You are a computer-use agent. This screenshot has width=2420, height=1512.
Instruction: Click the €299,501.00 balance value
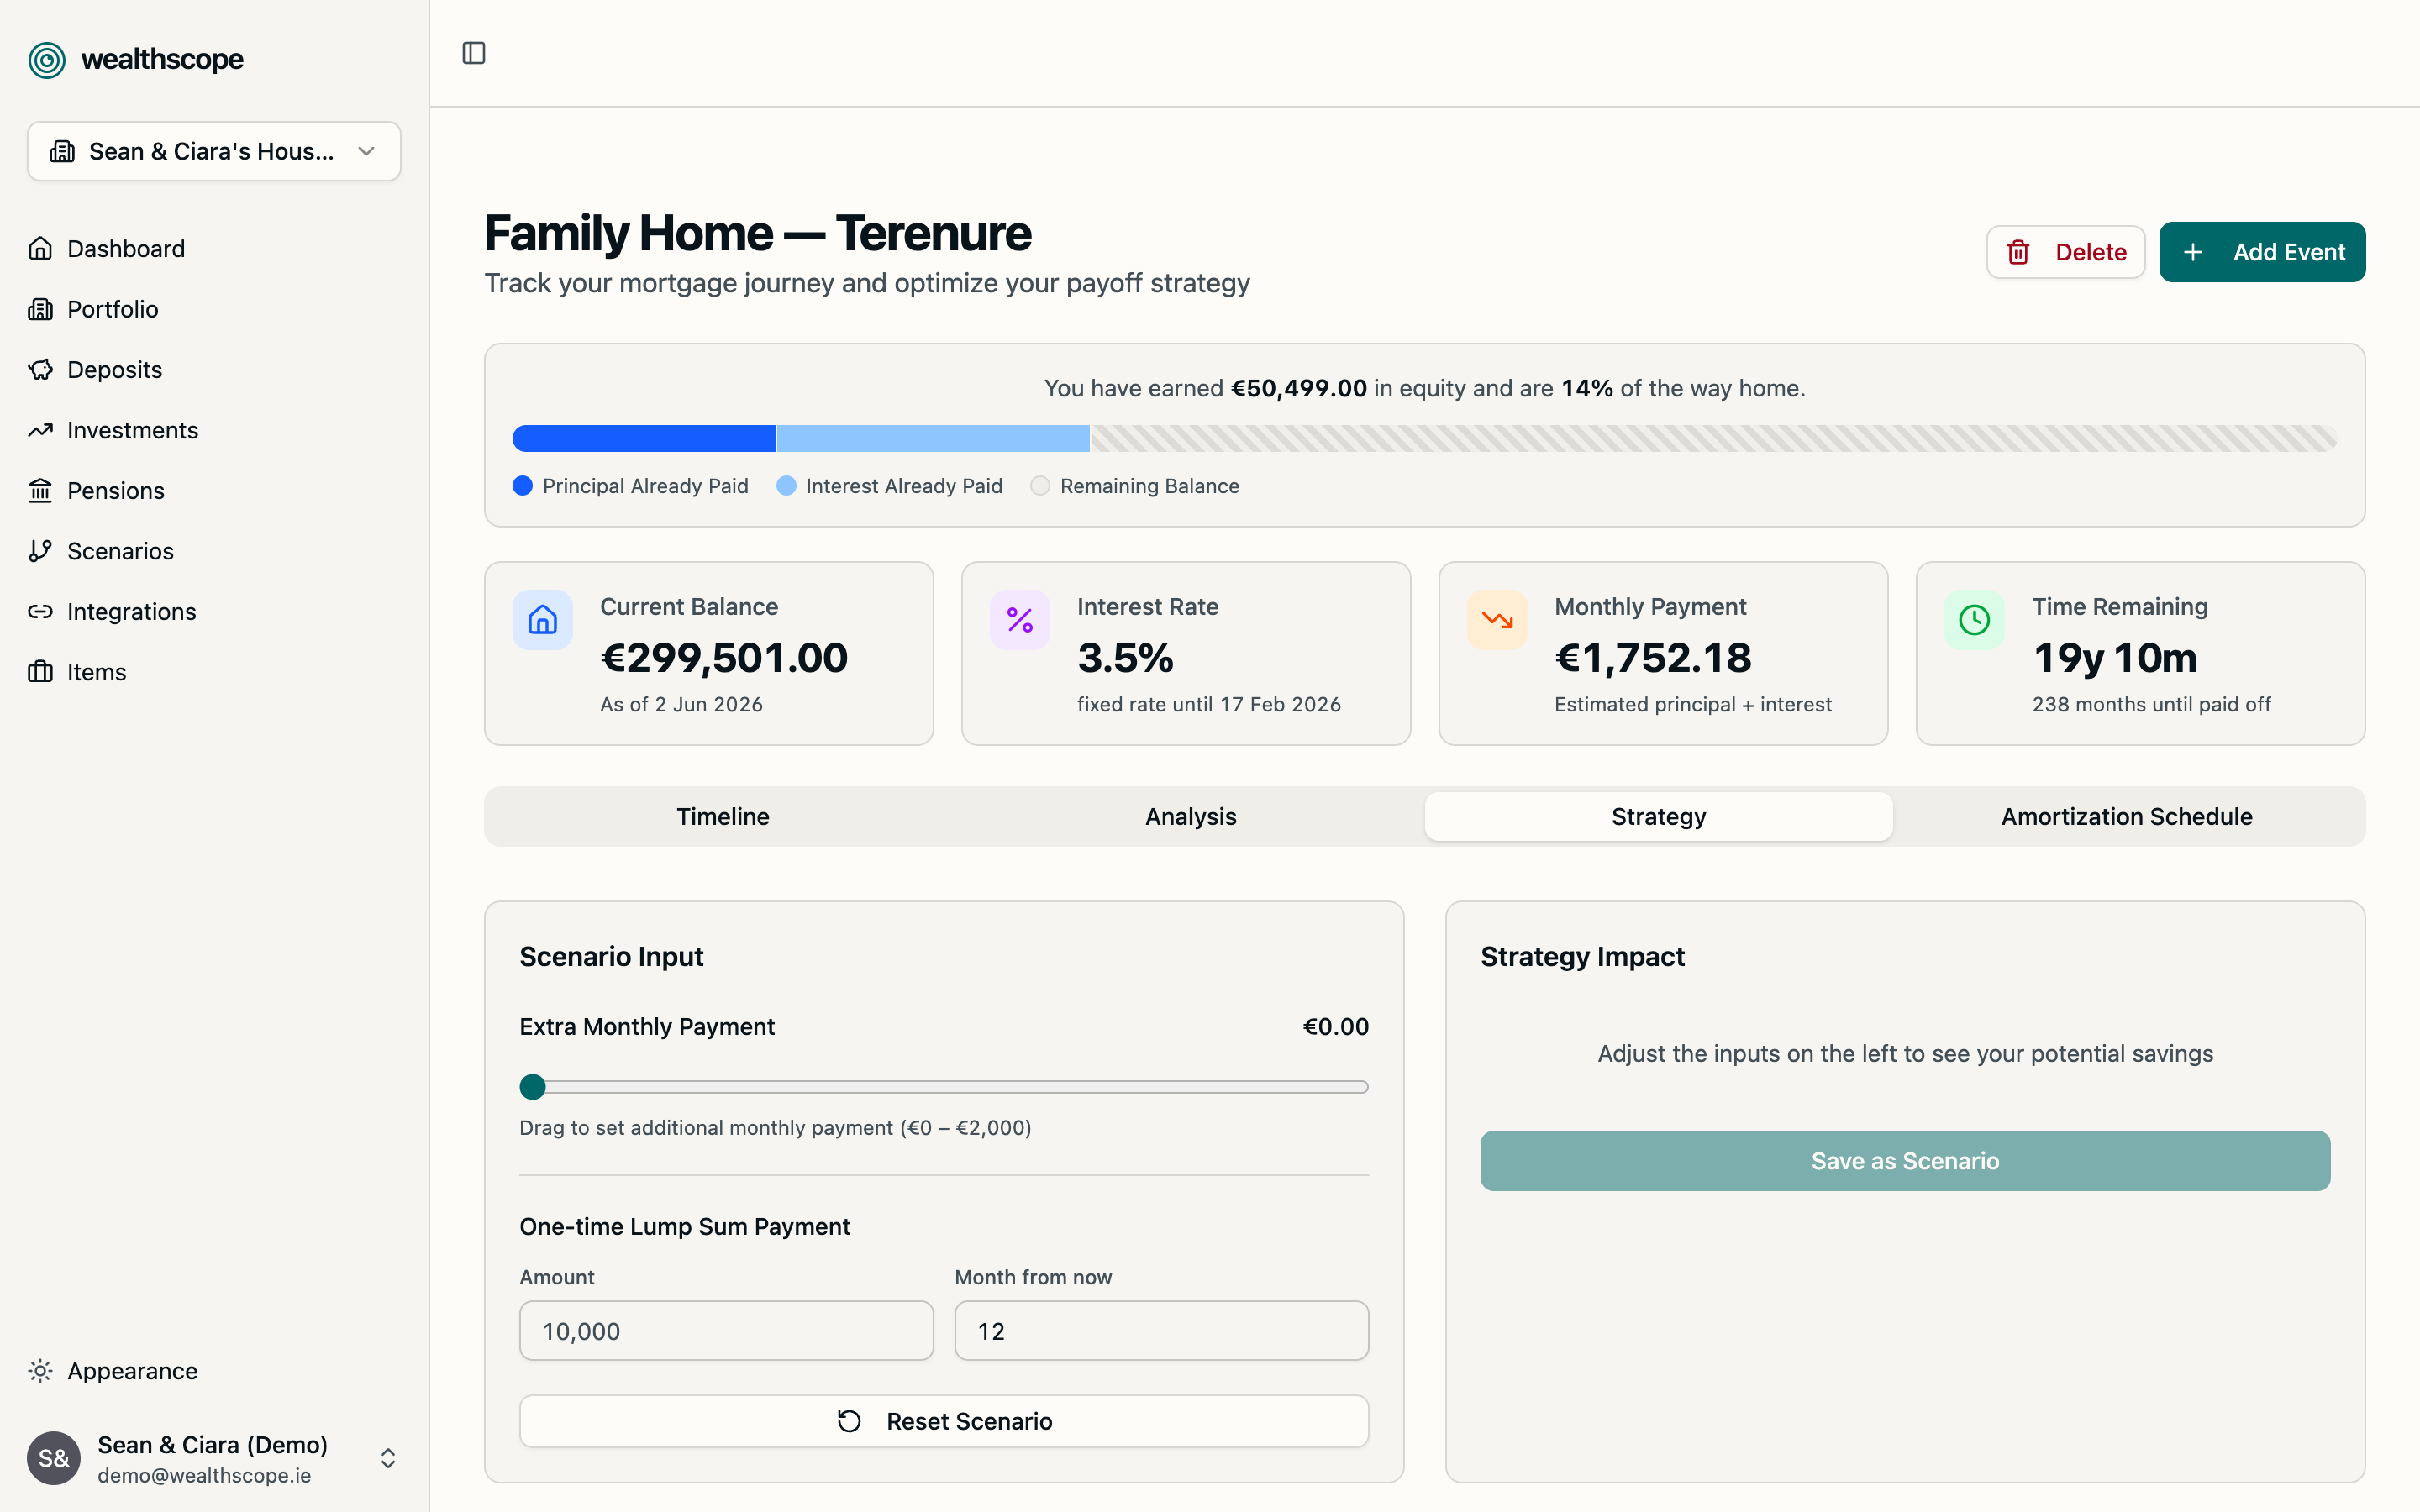coord(724,658)
